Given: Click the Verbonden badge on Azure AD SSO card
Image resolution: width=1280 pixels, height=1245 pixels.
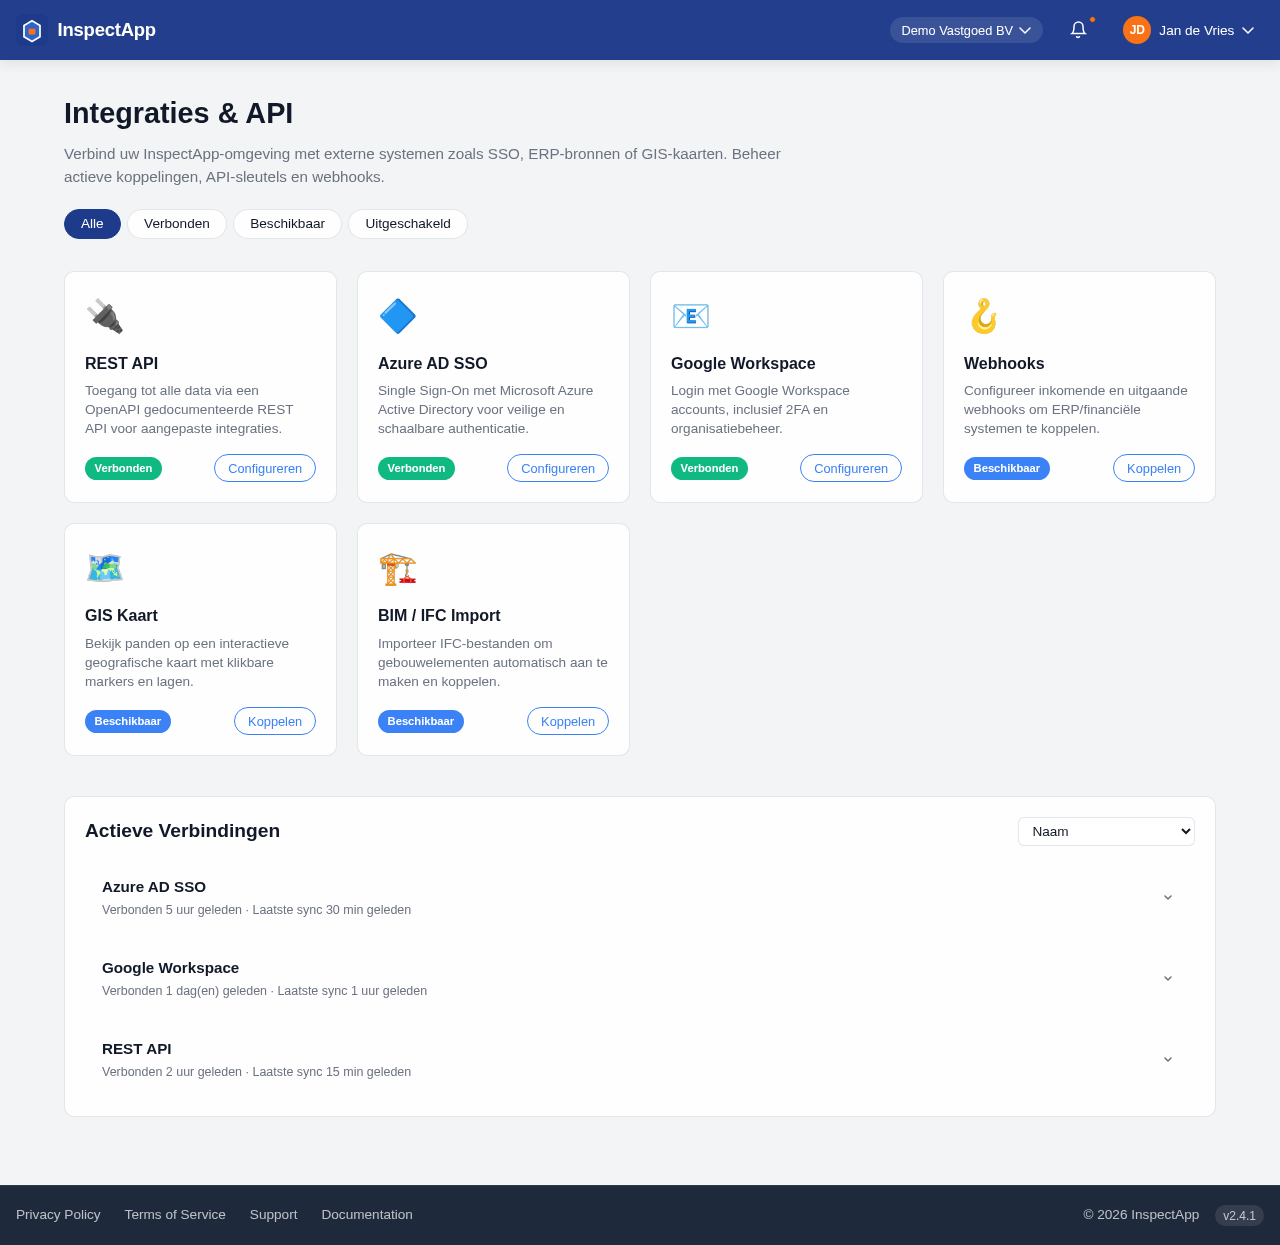Looking at the screenshot, I should pos(416,468).
